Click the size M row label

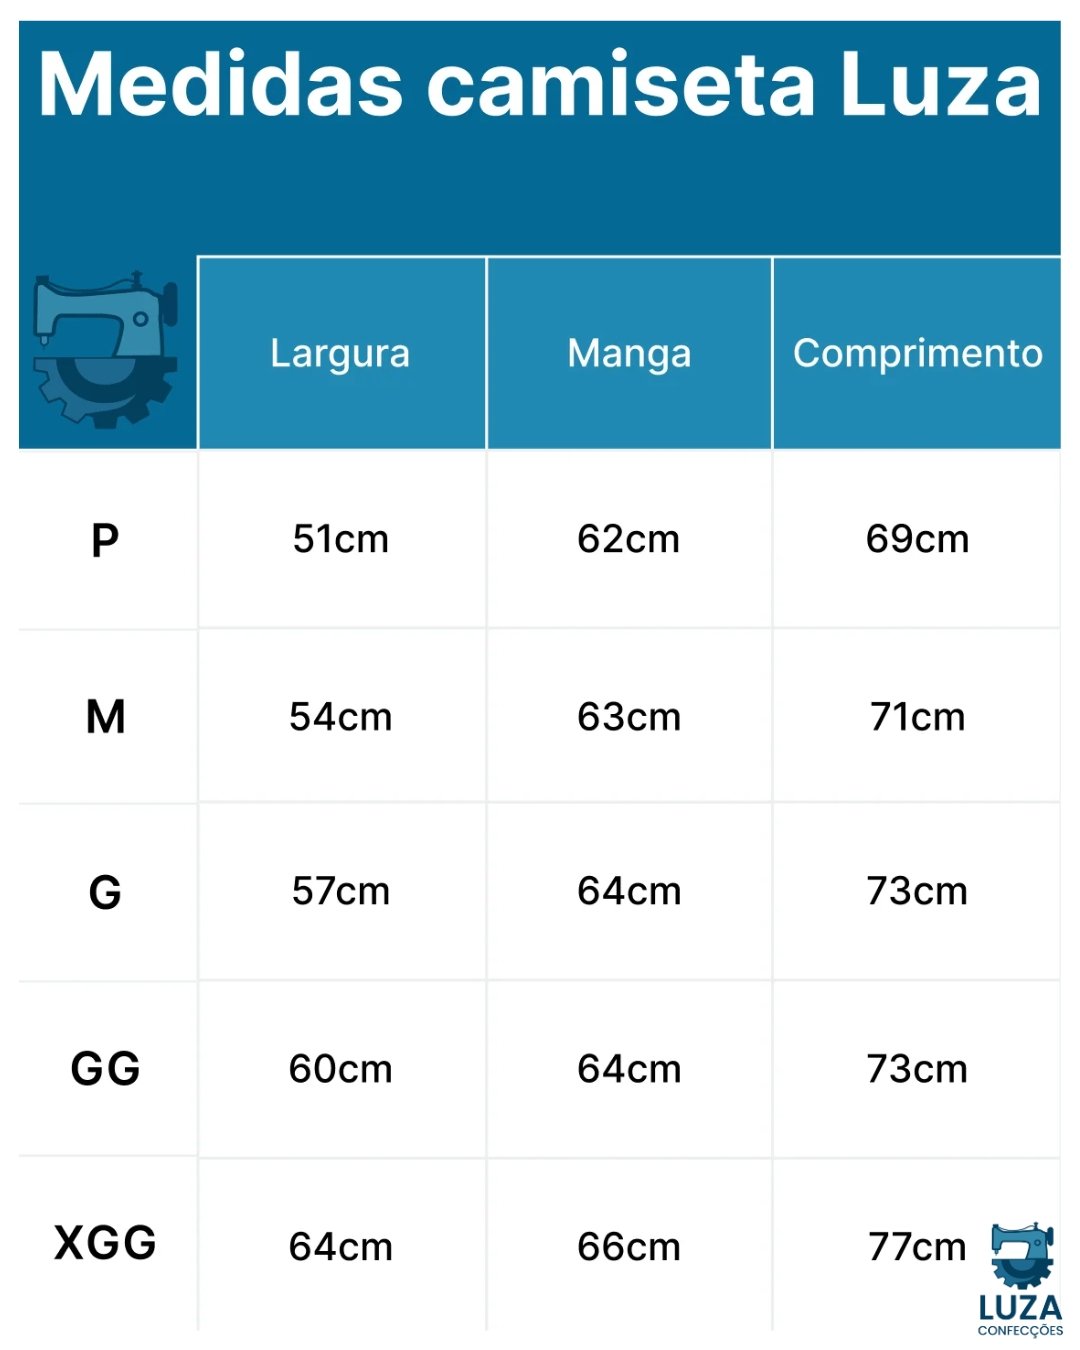[x=106, y=717]
